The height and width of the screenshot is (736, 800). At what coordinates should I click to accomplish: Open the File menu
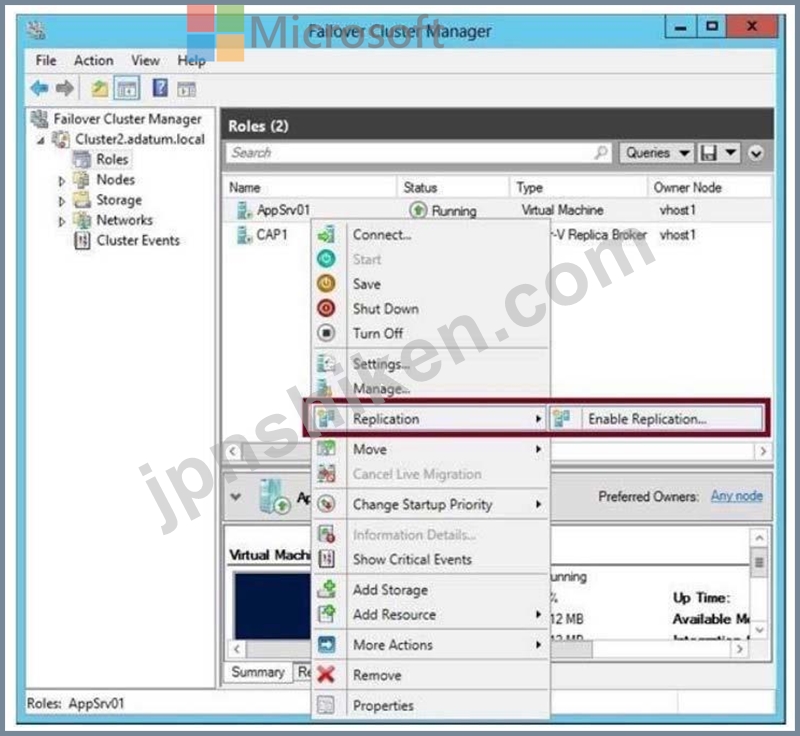coord(46,60)
